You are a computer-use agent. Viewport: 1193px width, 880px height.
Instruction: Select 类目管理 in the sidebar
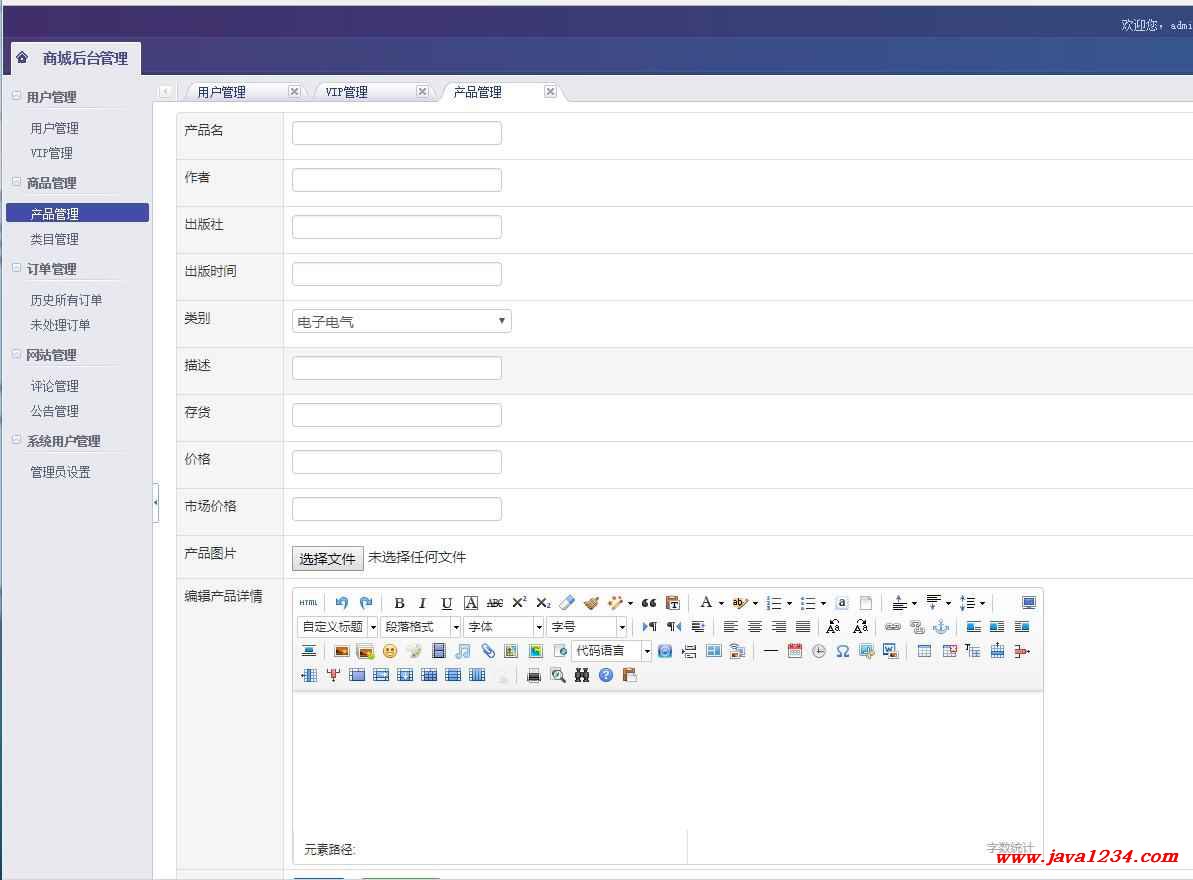54,239
